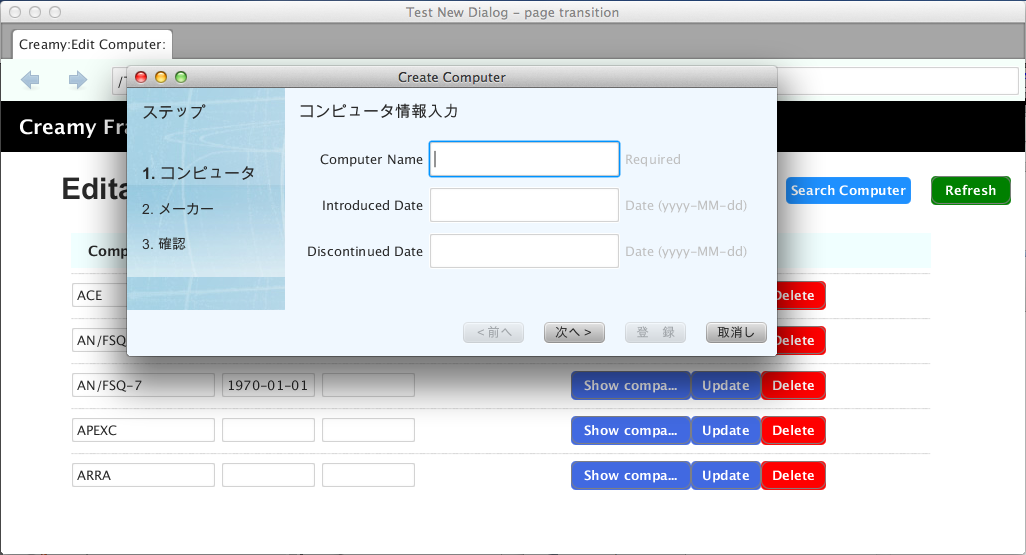The width and height of the screenshot is (1026, 555).
Task: Select the Creamy:Edit Computer tab
Action: point(92,45)
